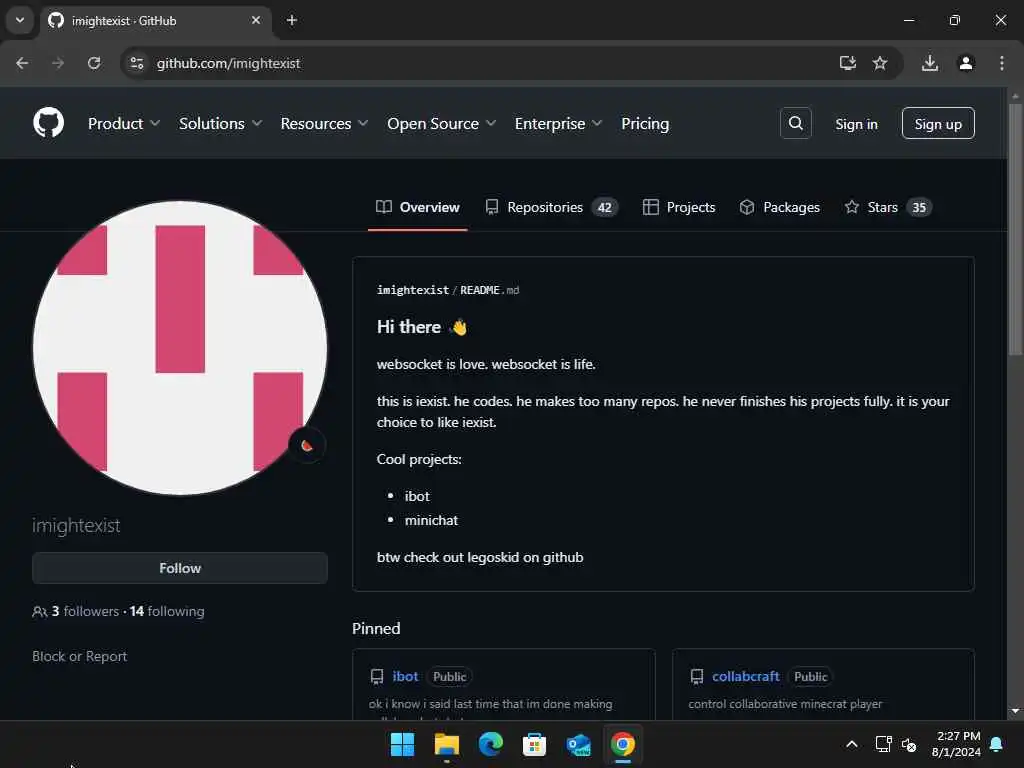This screenshot has height=768, width=1024.
Task: Open the Chrome downloads icon
Action: click(929, 63)
